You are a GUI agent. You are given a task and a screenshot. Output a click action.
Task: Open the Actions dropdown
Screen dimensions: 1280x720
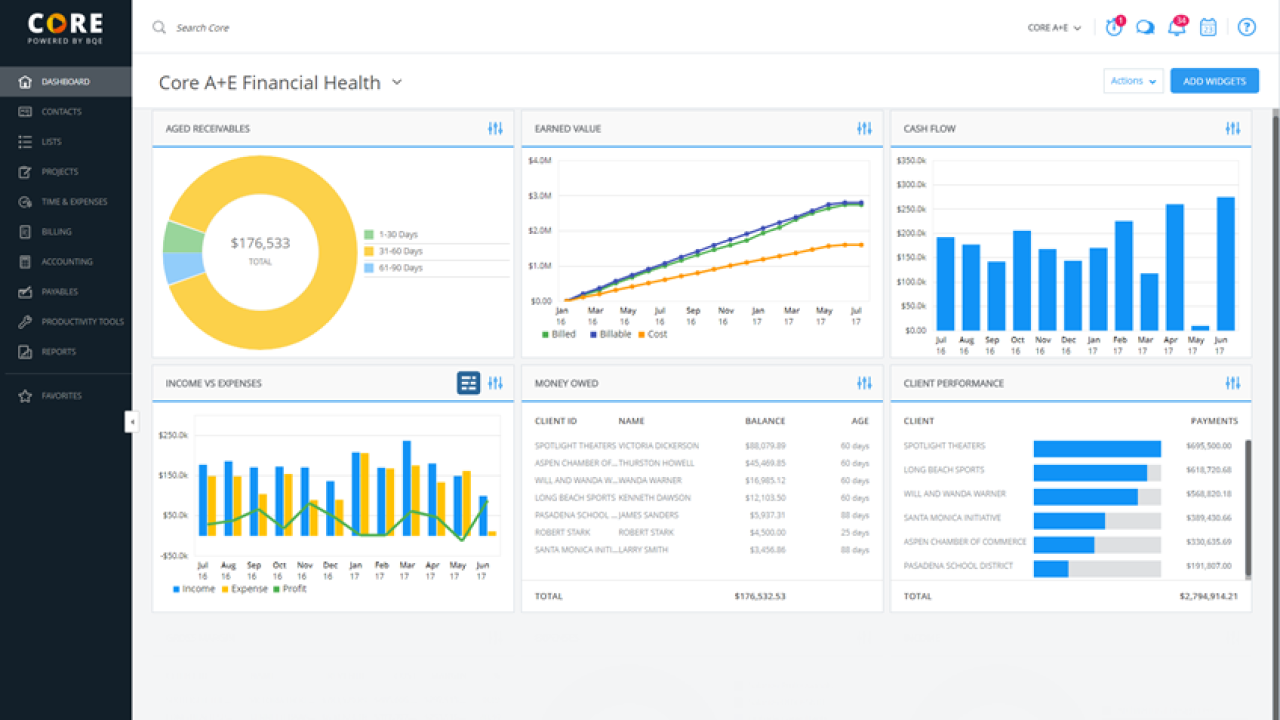[x=1133, y=81]
